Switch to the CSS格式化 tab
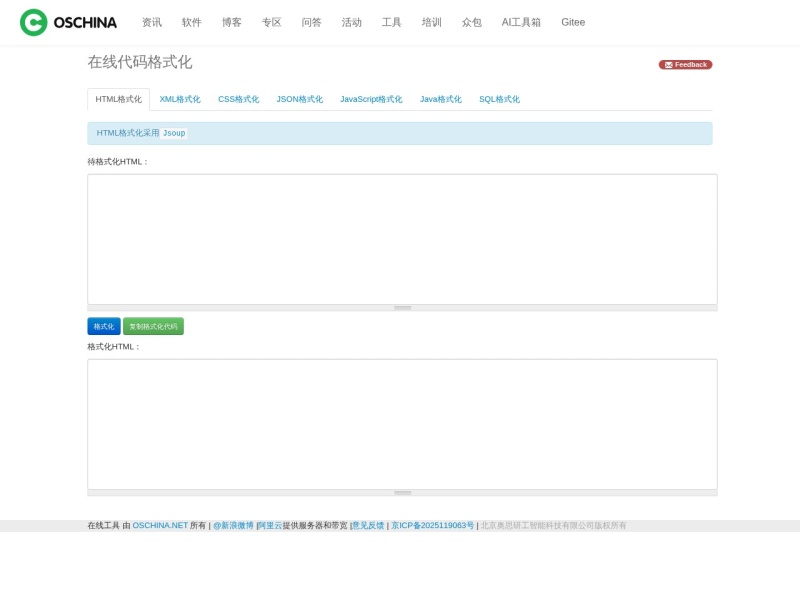Viewport: 800px width, 600px height. [x=238, y=99]
